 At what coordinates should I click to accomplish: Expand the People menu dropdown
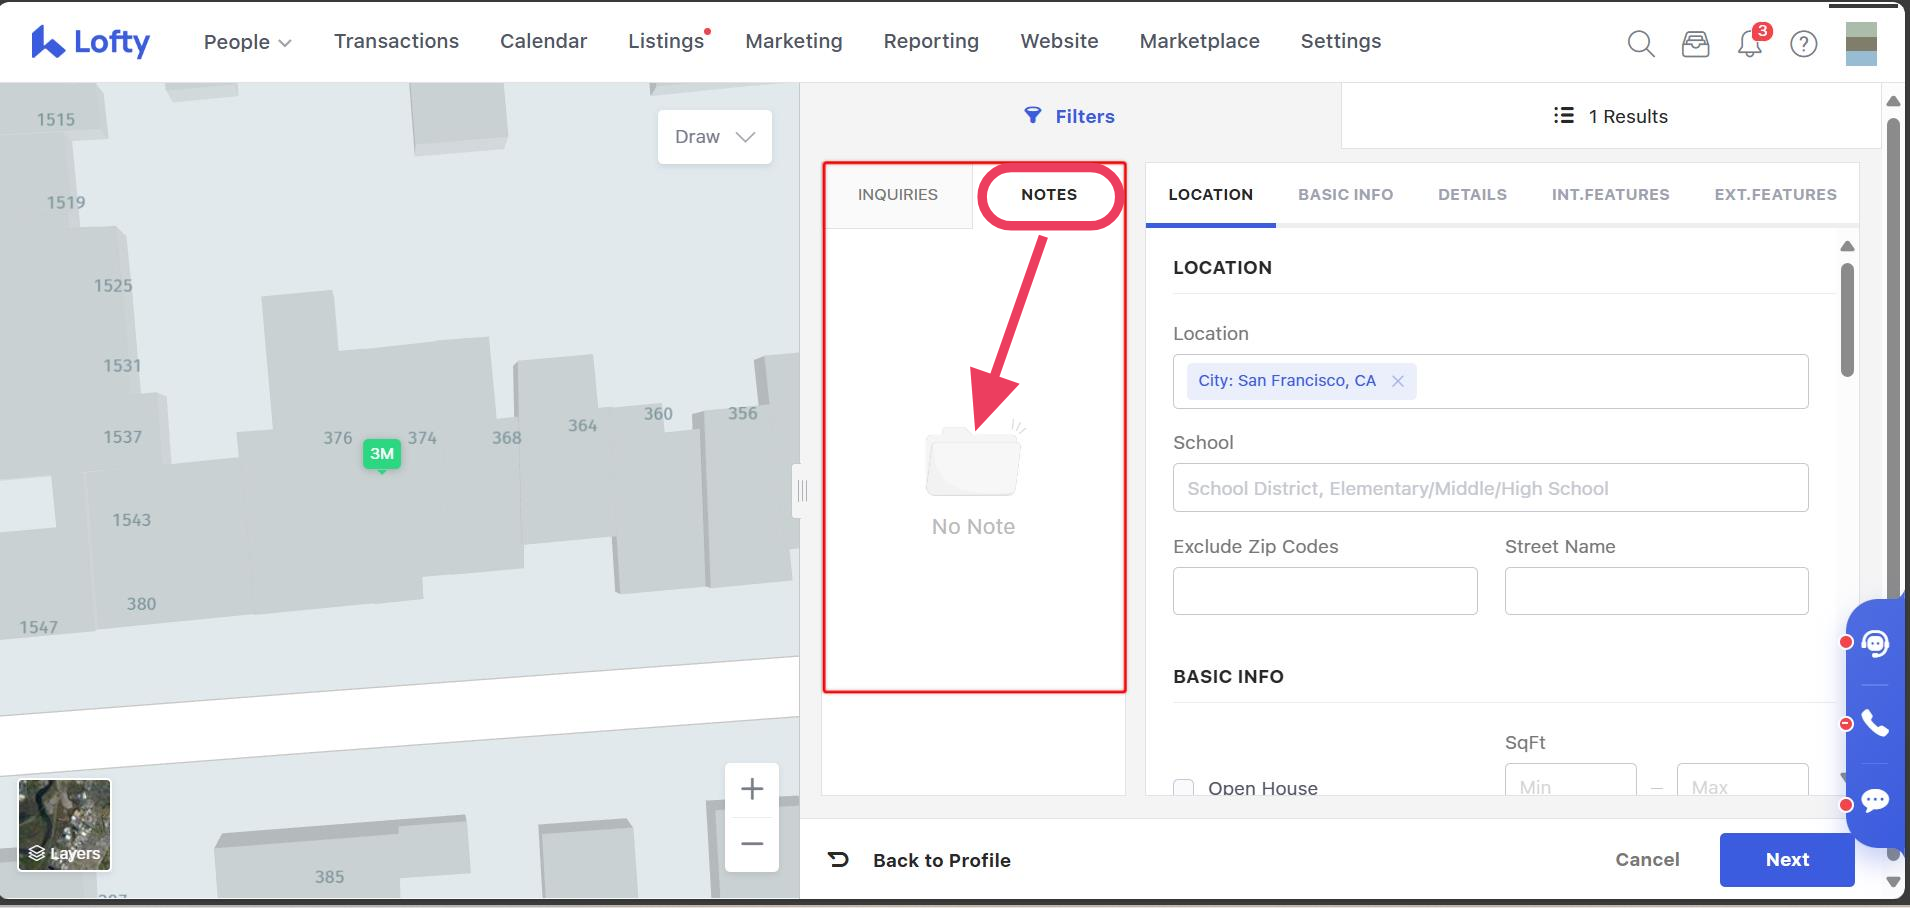coord(247,42)
